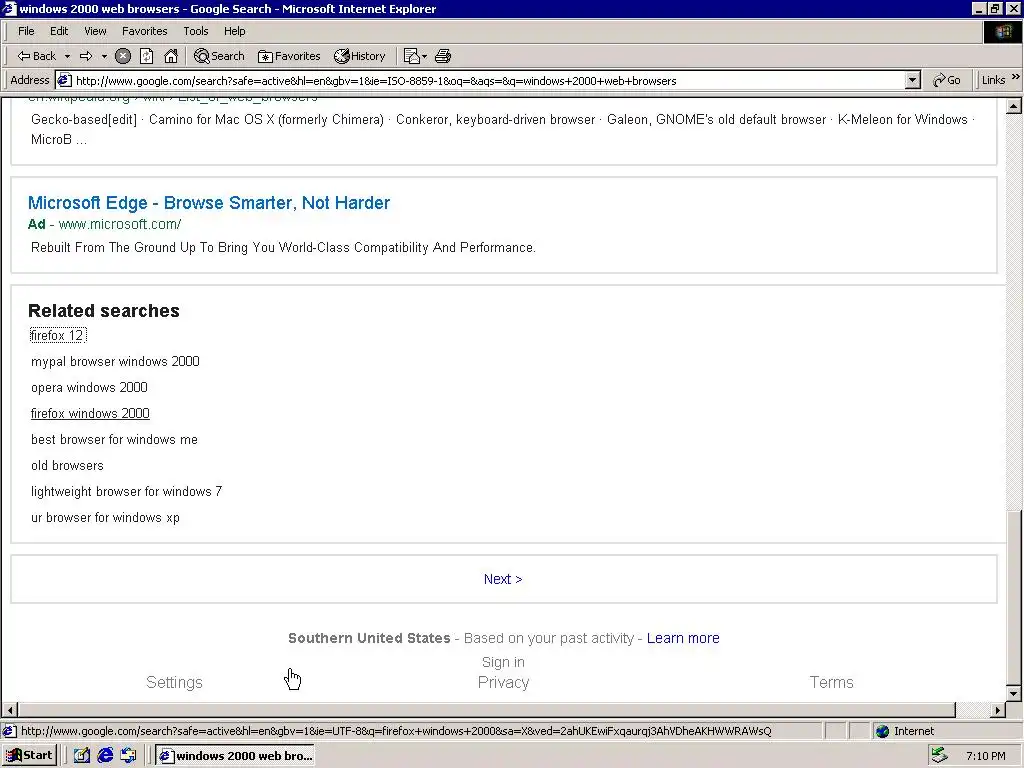Launch Outlook Express quick launch icon
The height and width of the screenshot is (768, 1024).
point(129,756)
